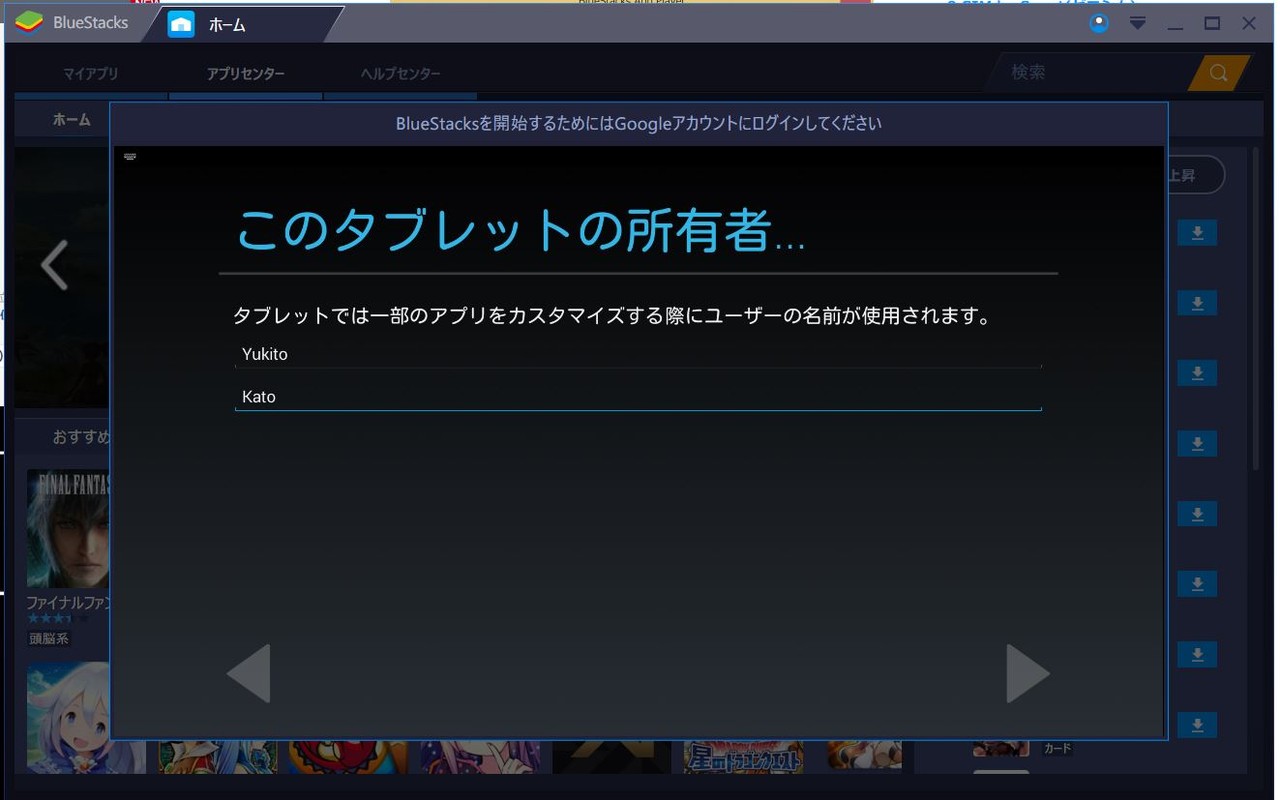This screenshot has height=800, width=1280.
Task: Go back with the setup left arrow
Action: tap(249, 673)
